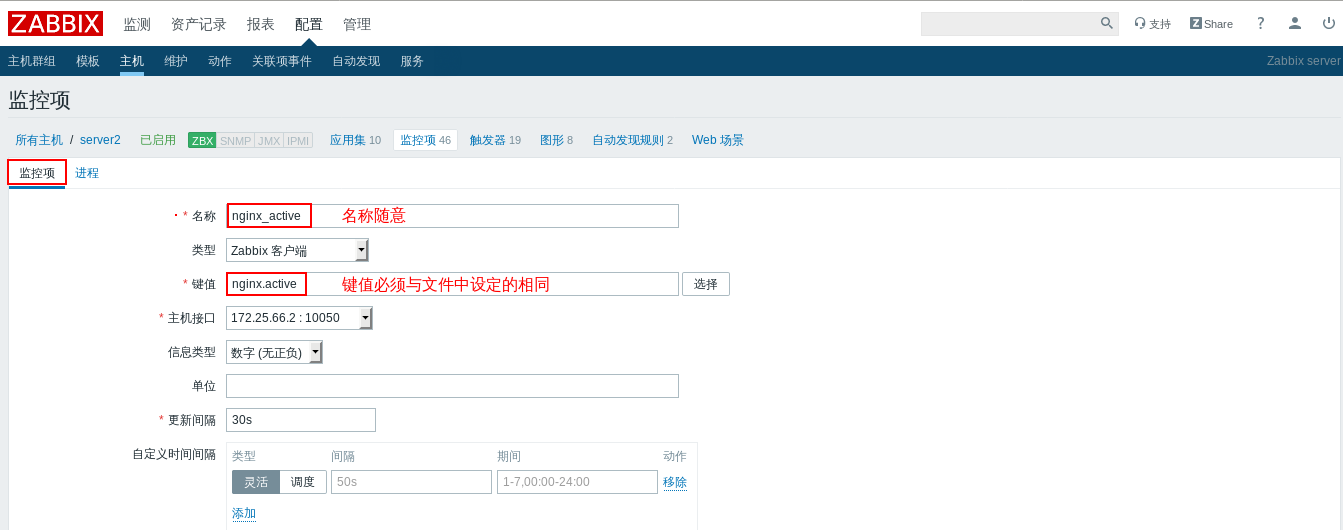Click the IPMI availability badge

(x=298, y=141)
